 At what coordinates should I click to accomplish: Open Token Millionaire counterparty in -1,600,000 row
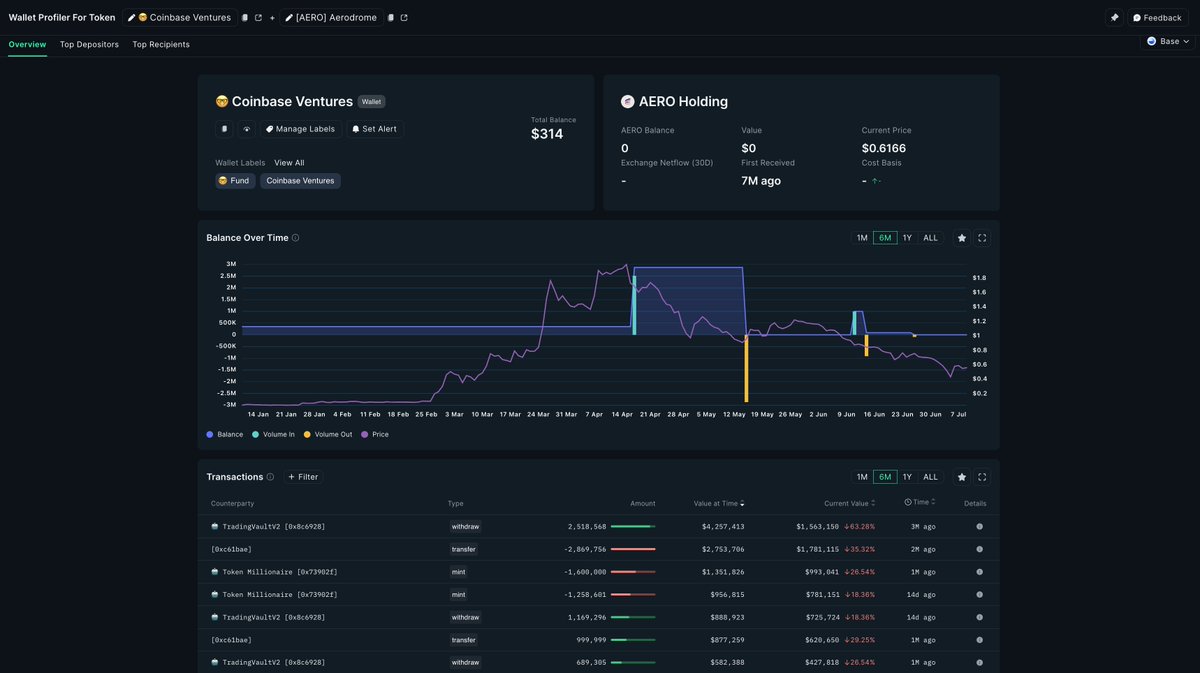274,572
